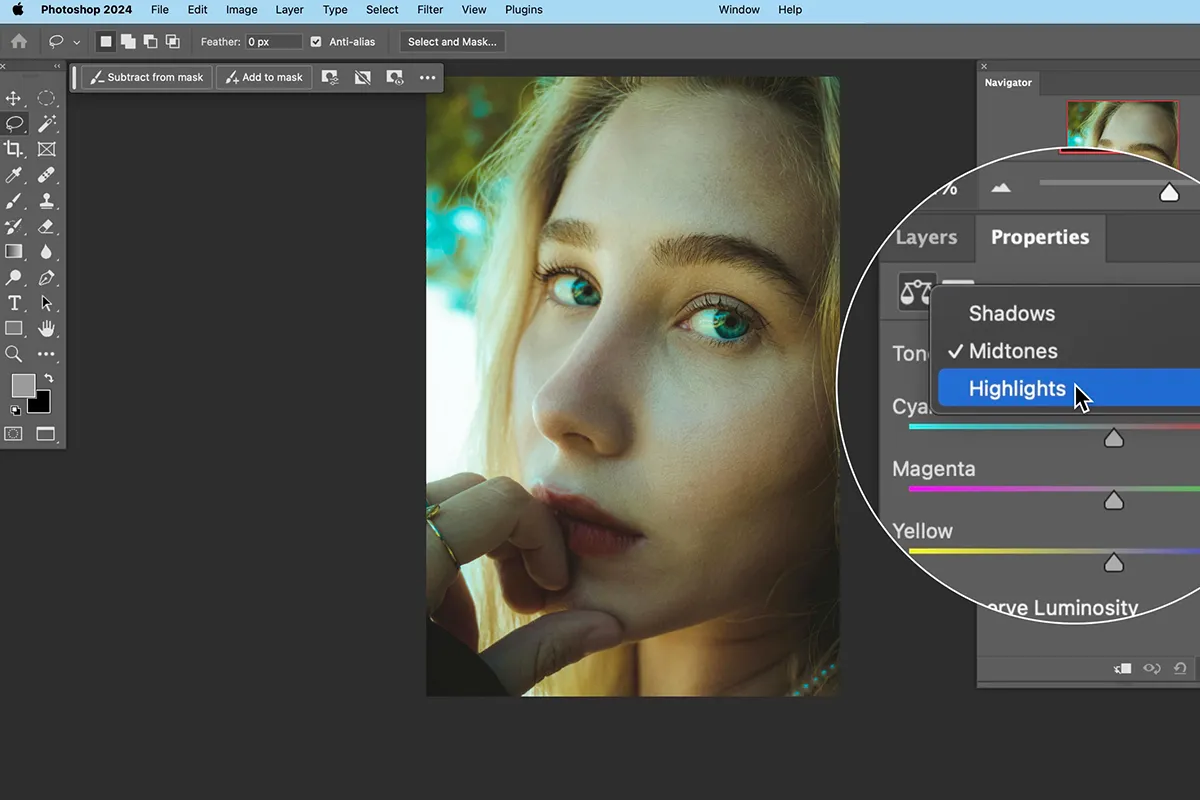This screenshot has height=800, width=1200.
Task: Open the Apple menu
Action: pos(17,9)
